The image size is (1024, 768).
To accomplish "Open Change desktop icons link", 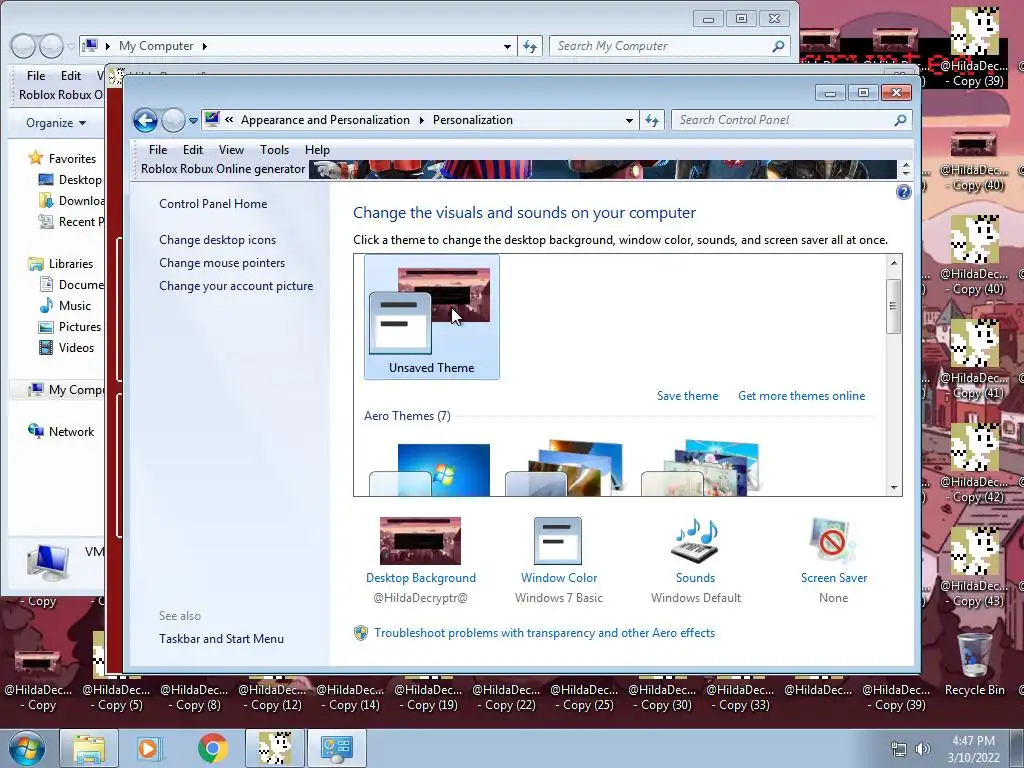I will pyautogui.click(x=217, y=240).
